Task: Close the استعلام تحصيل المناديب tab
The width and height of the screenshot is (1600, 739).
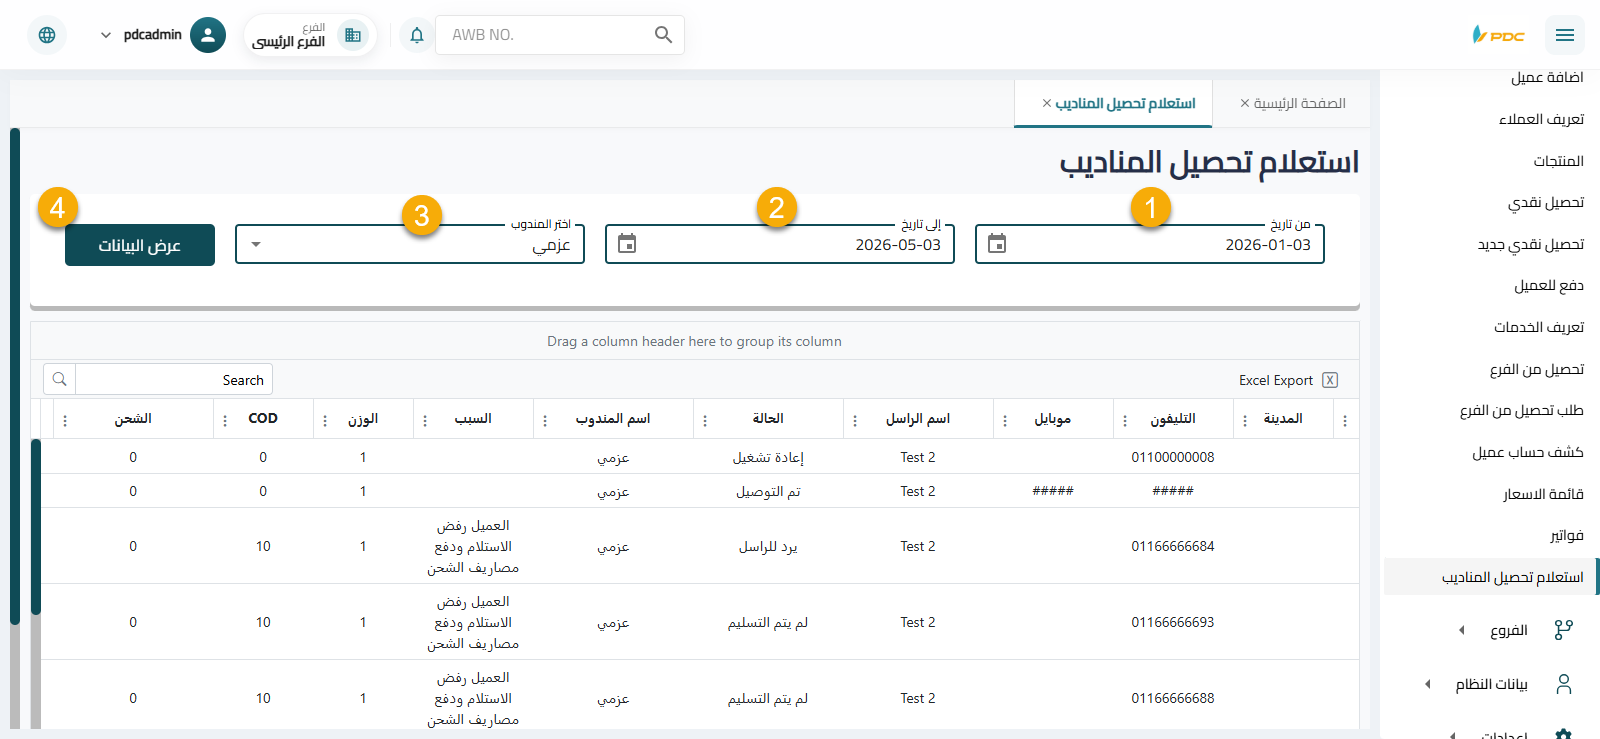Action: (x=1047, y=103)
